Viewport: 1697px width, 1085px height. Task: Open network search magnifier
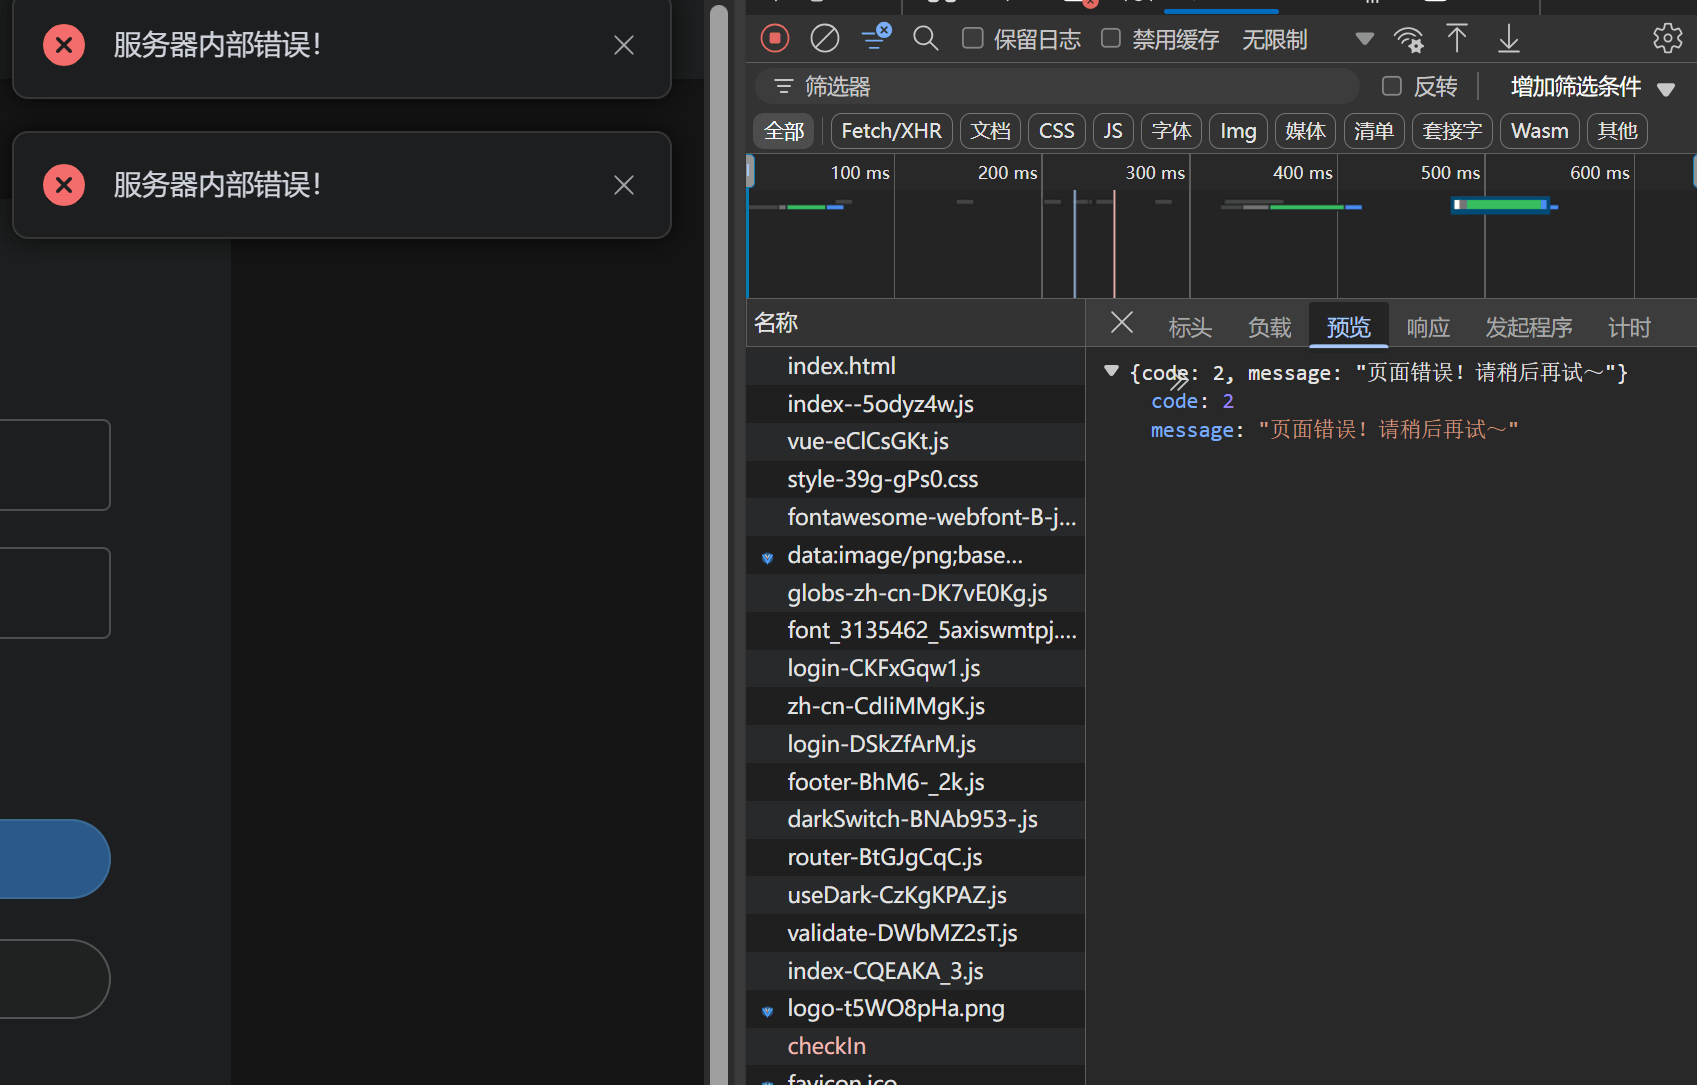(926, 39)
